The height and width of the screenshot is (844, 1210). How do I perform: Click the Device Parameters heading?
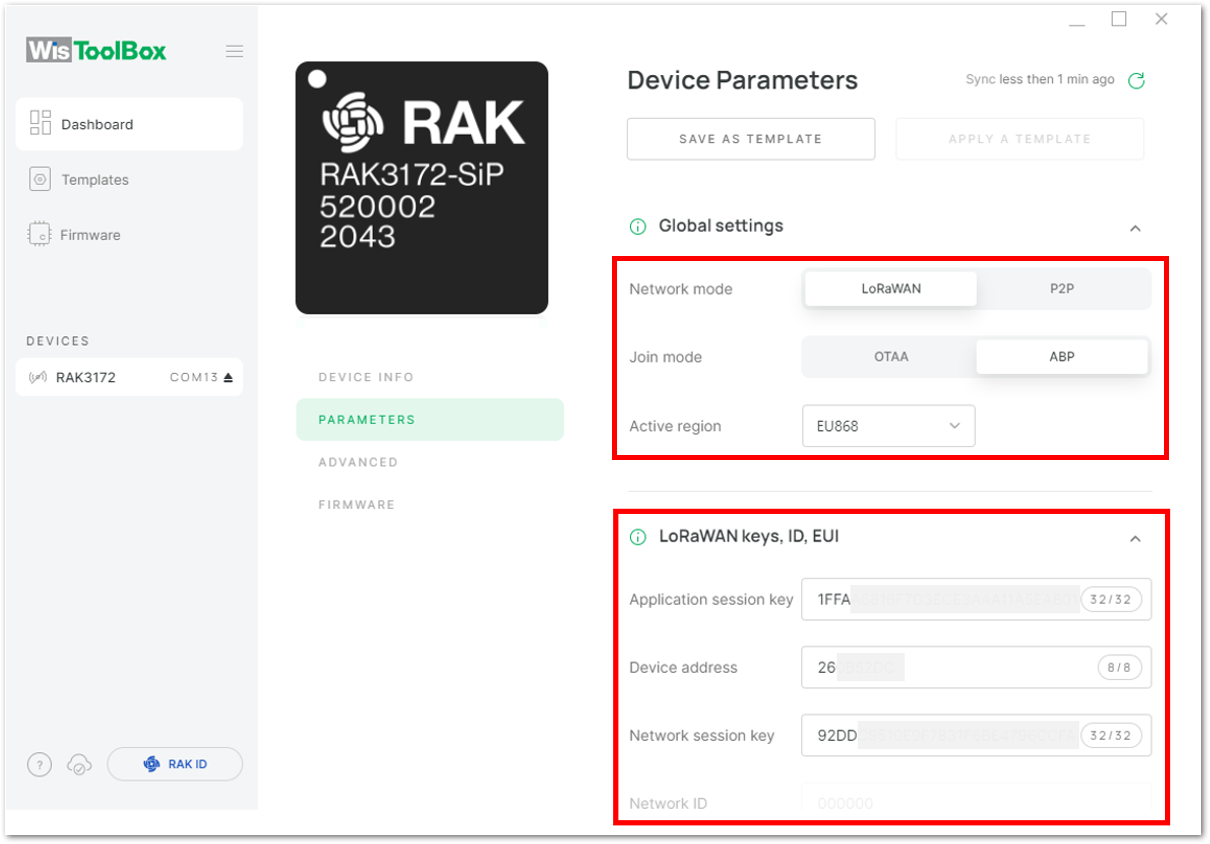click(x=742, y=81)
